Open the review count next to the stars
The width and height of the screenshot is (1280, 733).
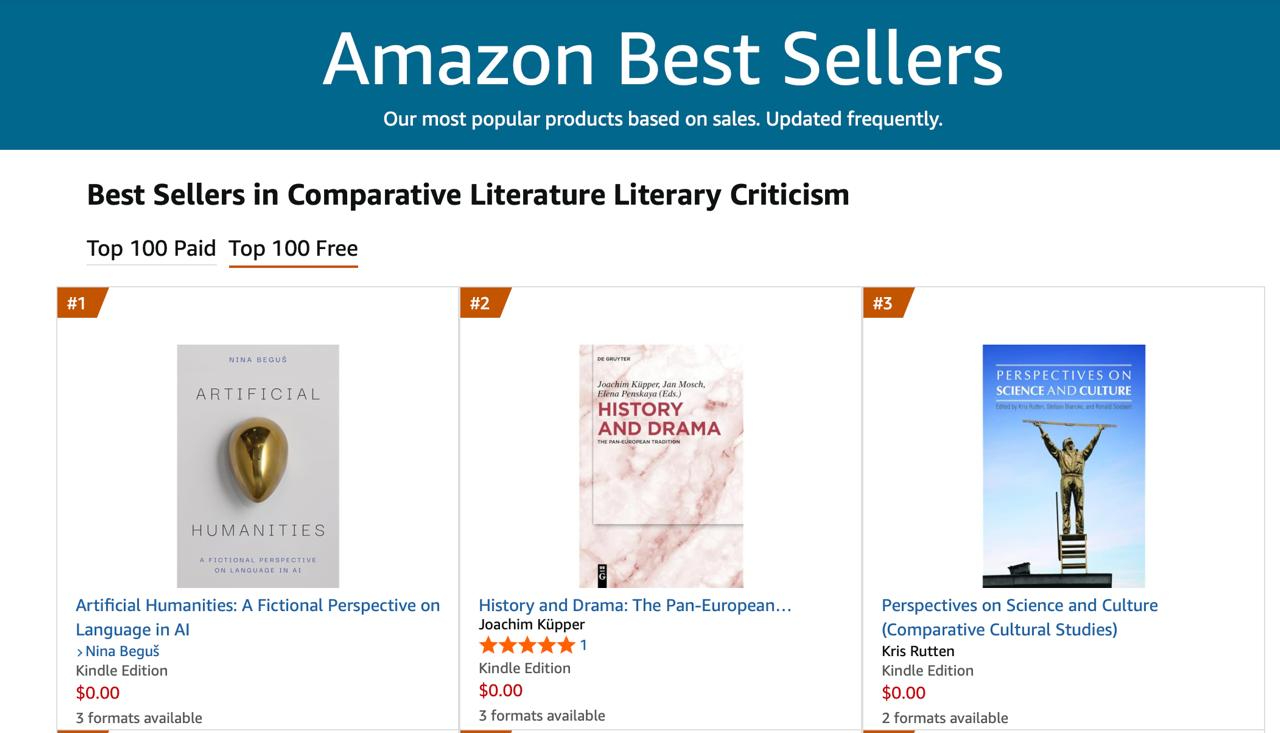(x=583, y=645)
